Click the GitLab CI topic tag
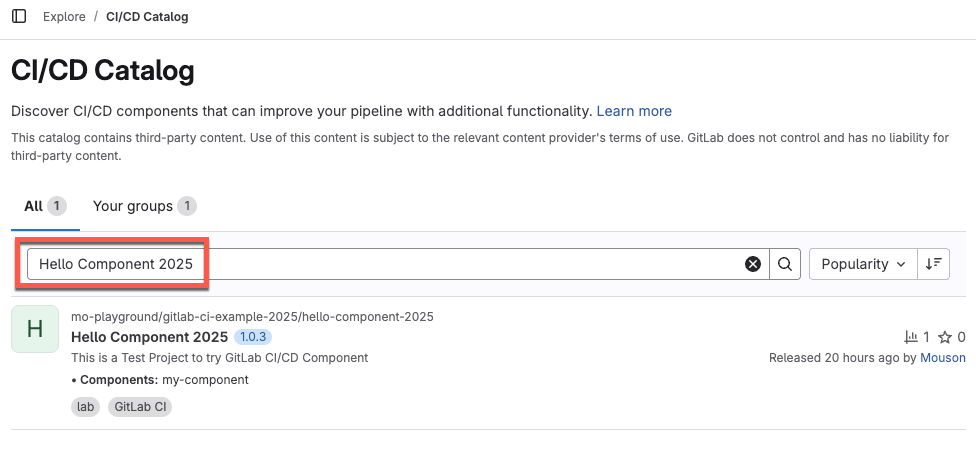Screen dimensions: 976x458 [140, 407]
